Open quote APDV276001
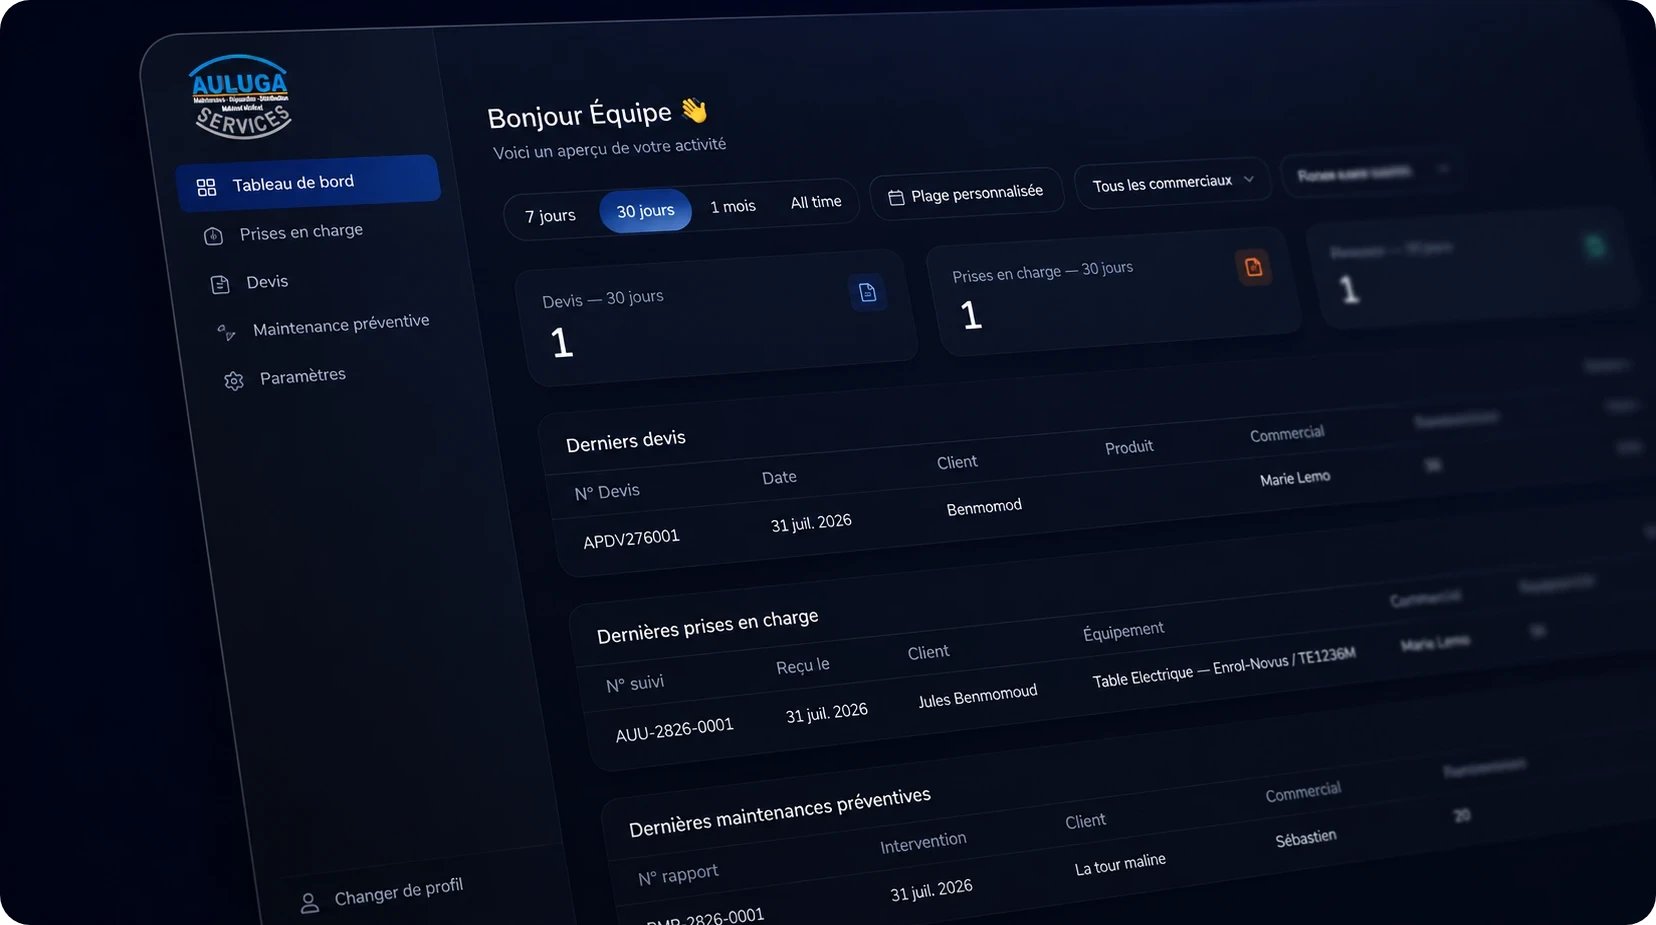The height and width of the screenshot is (925, 1656). point(631,539)
